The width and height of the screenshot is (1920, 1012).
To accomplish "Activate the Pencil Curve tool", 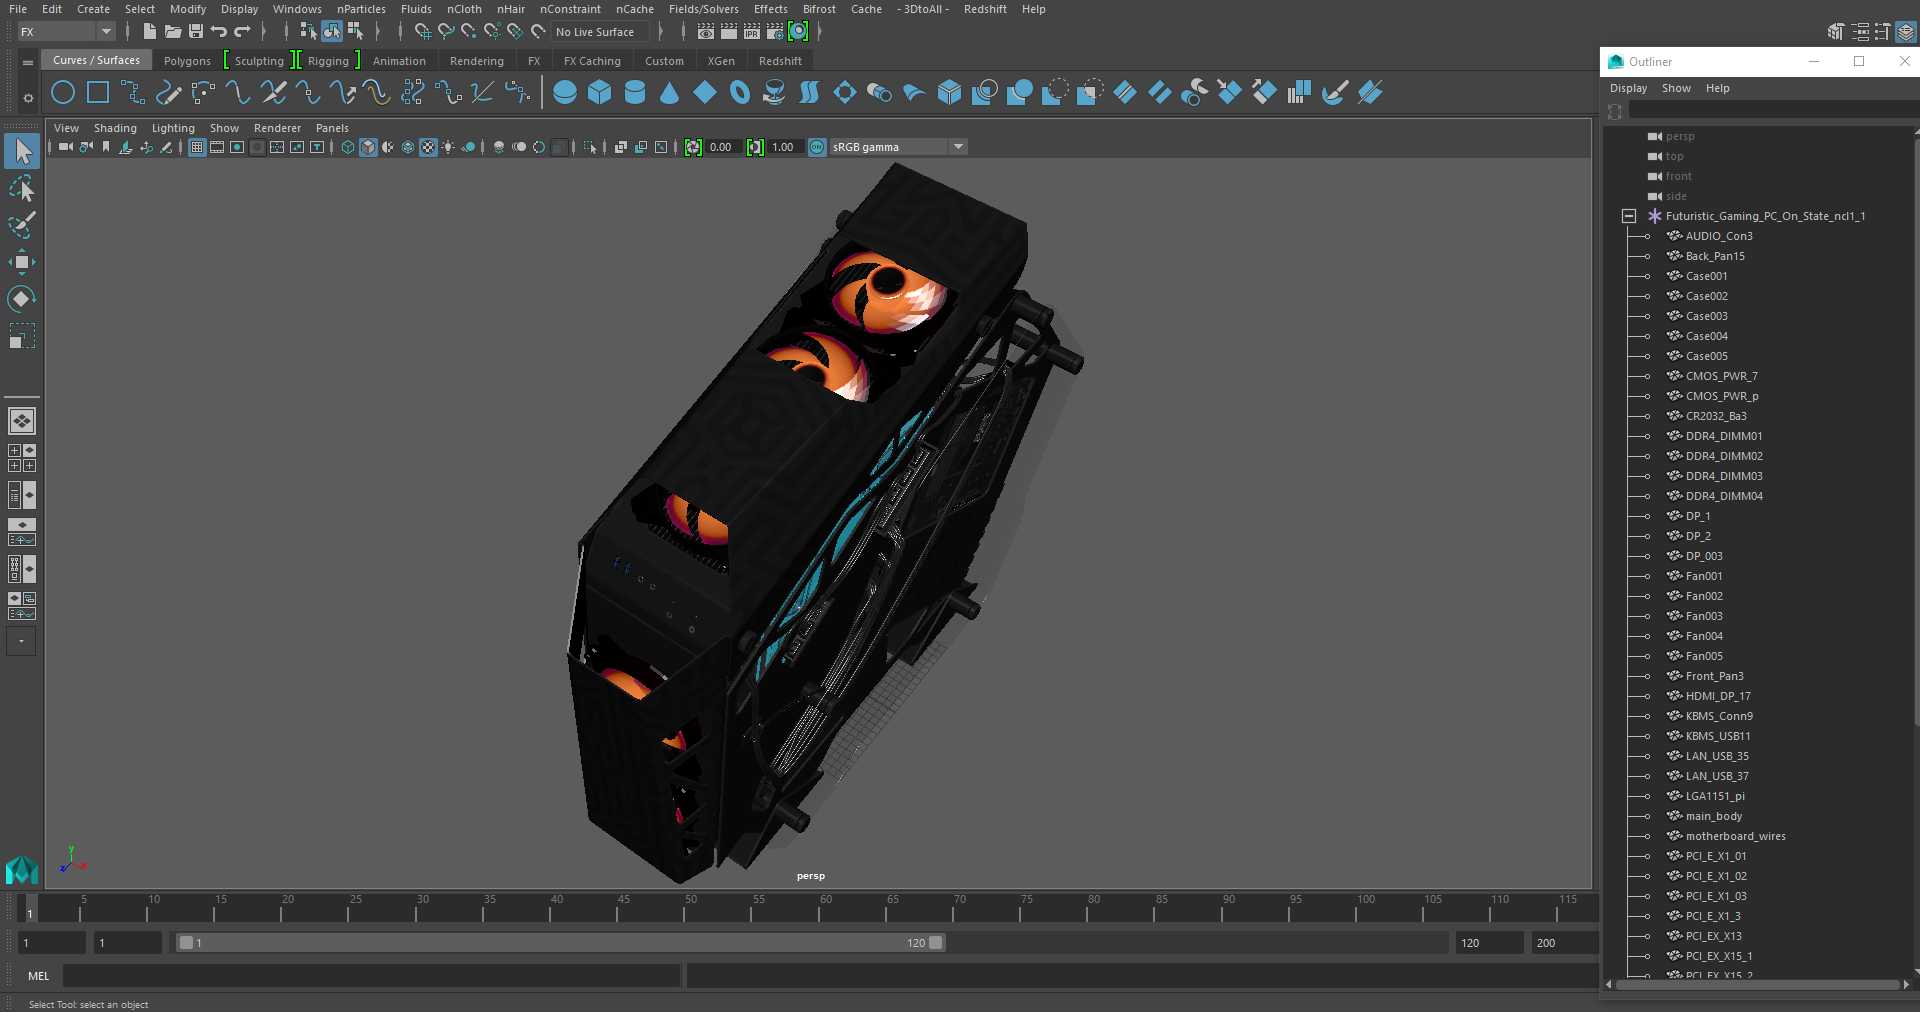I will point(168,93).
